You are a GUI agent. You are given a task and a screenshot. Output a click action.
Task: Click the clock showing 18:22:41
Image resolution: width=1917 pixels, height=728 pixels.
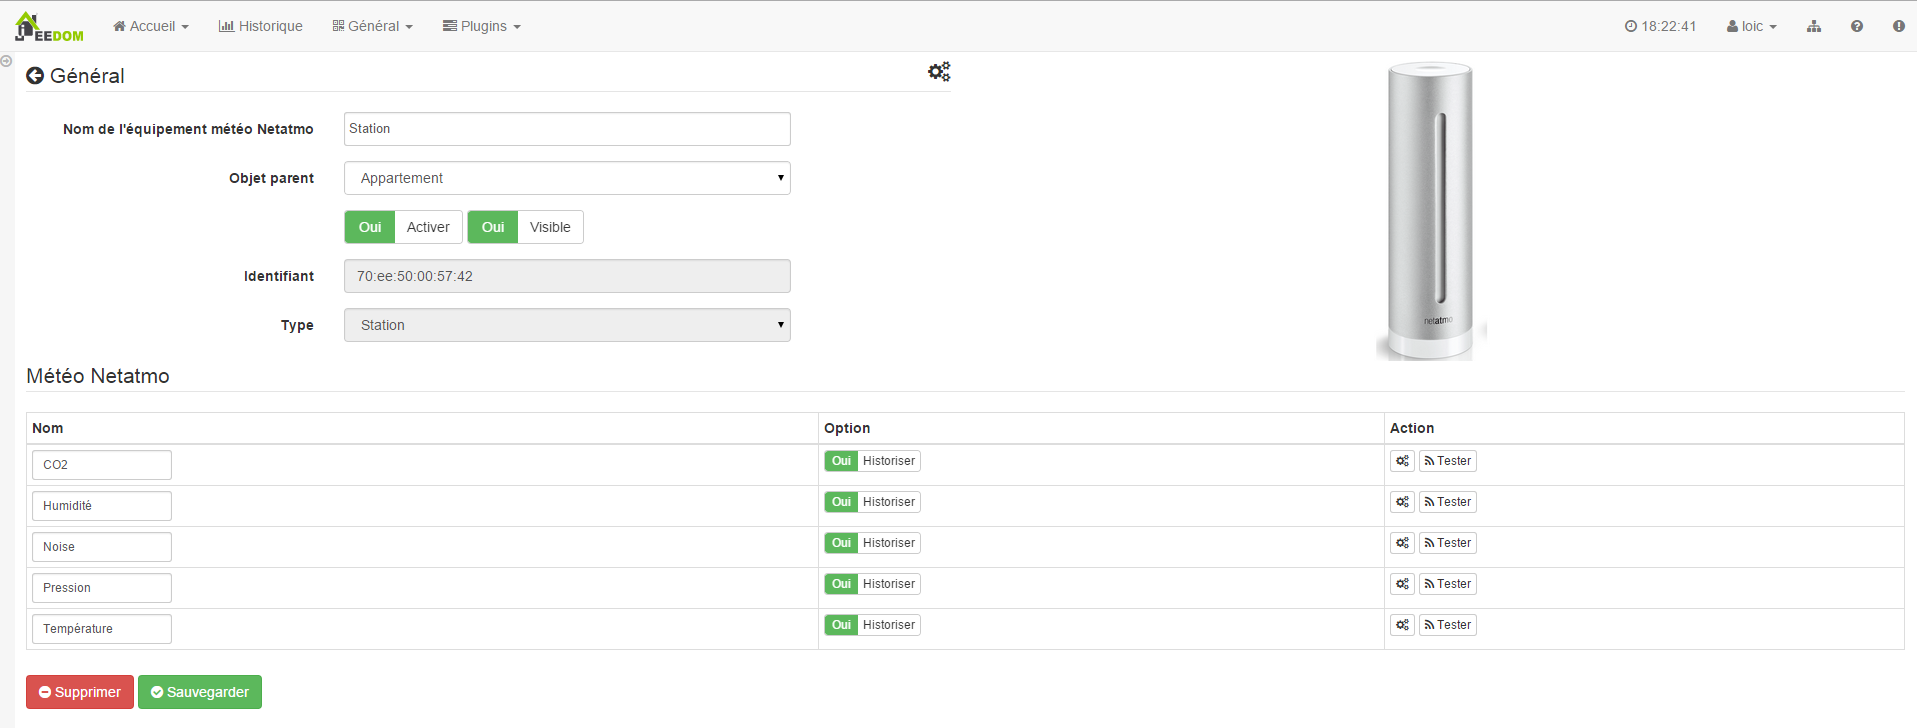pos(1660,27)
